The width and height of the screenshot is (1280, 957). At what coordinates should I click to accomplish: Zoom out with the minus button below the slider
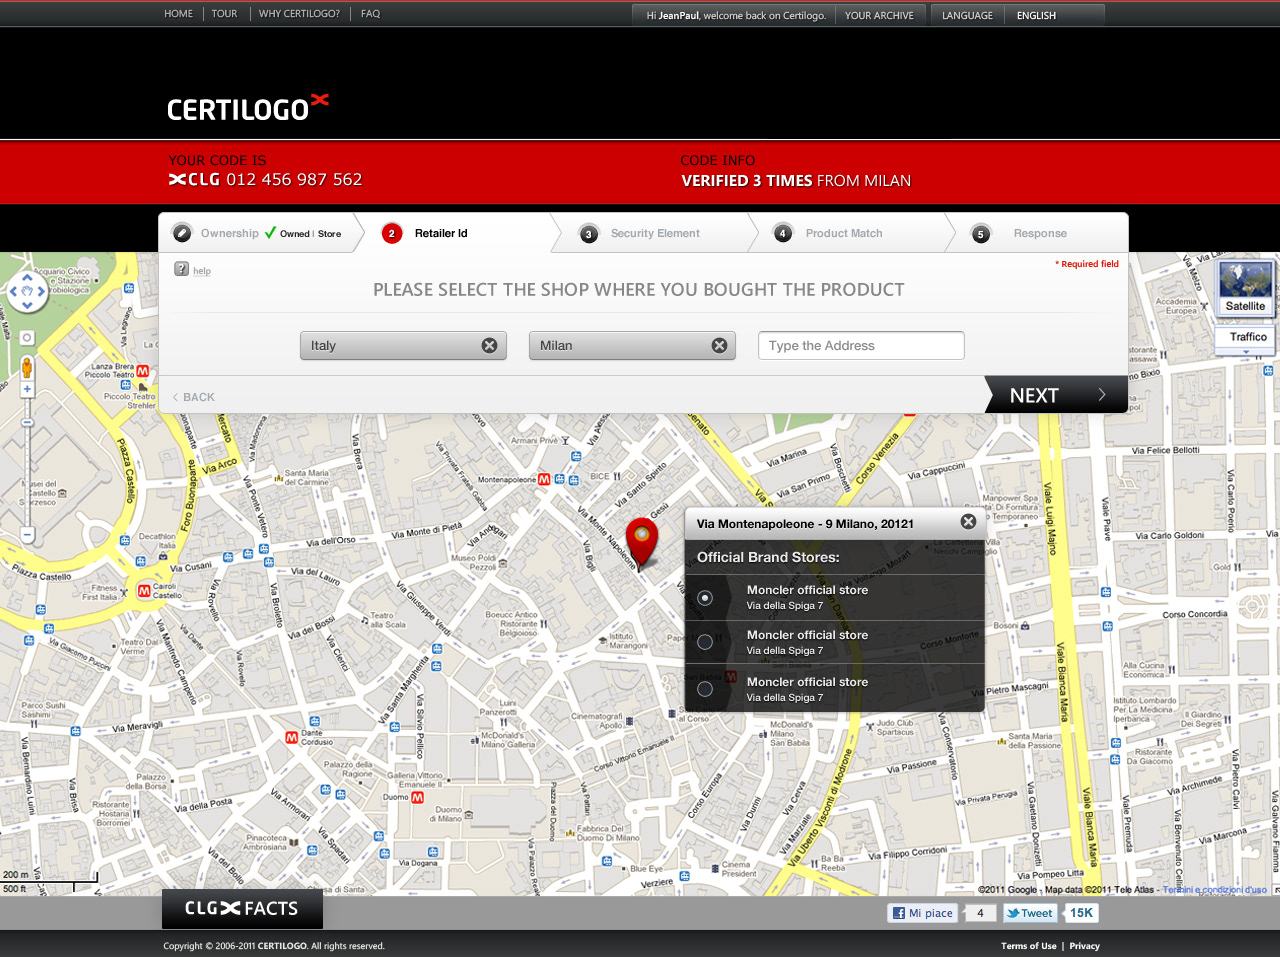click(x=27, y=535)
